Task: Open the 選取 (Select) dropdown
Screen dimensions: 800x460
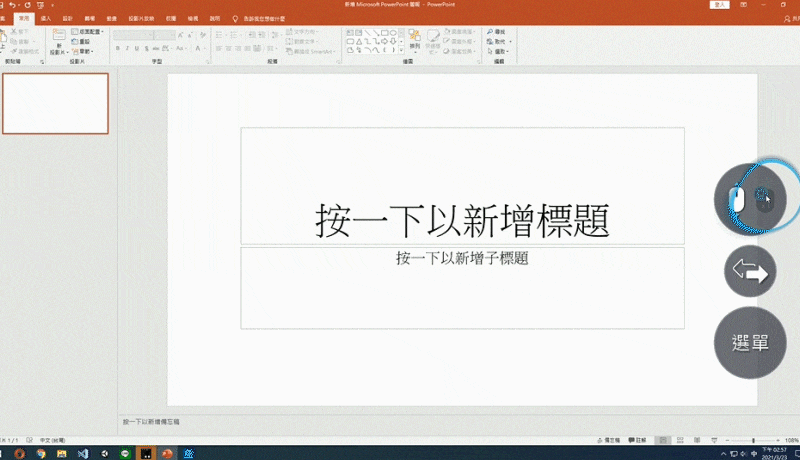Action: [x=499, y=51]
